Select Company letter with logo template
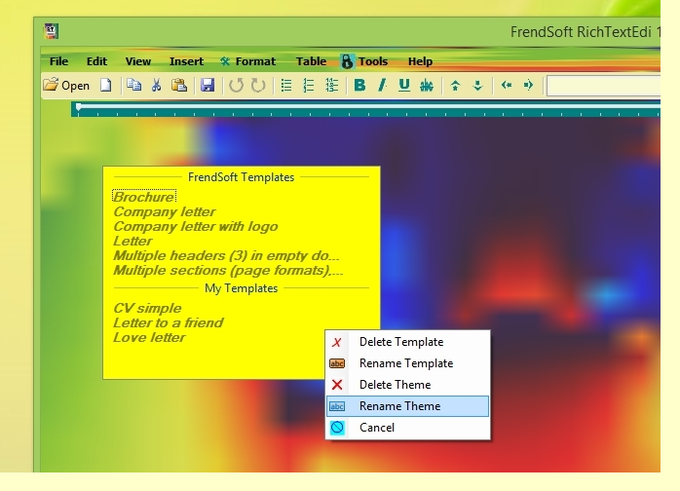Image resolution: width=680 pixels, height=491 pixels. pos(195,226)
